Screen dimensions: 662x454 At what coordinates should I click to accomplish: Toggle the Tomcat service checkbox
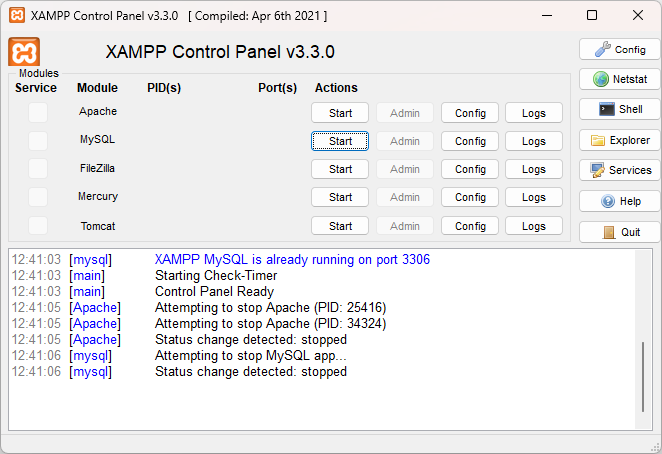38,226
